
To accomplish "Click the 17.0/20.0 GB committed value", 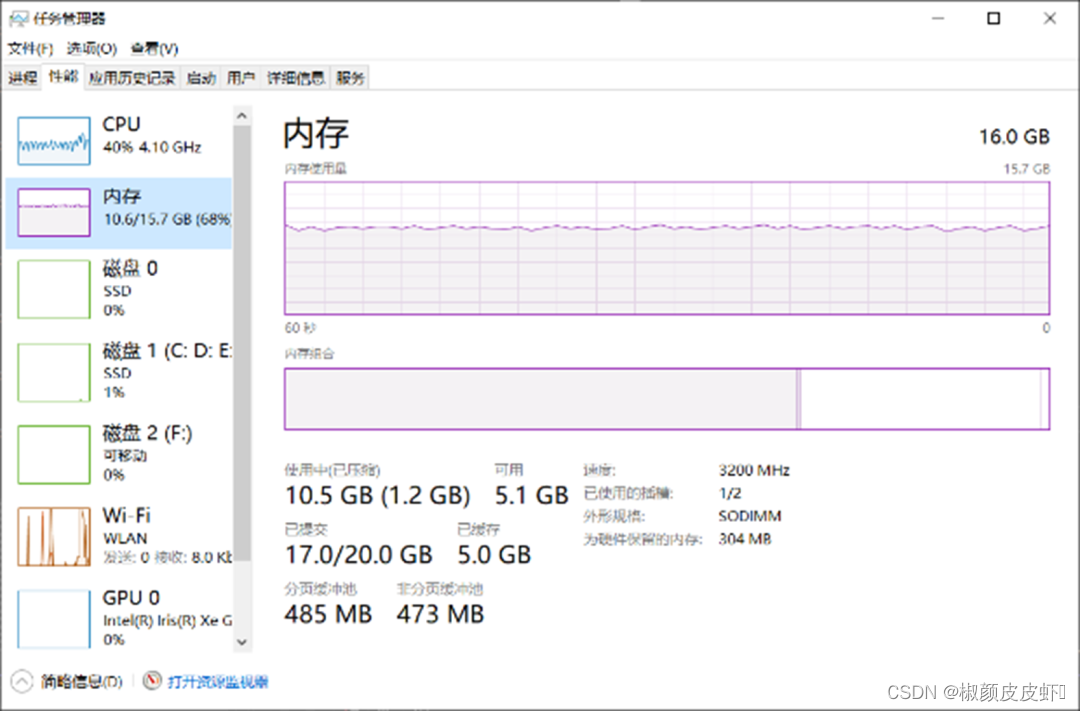I will [359, 555].
